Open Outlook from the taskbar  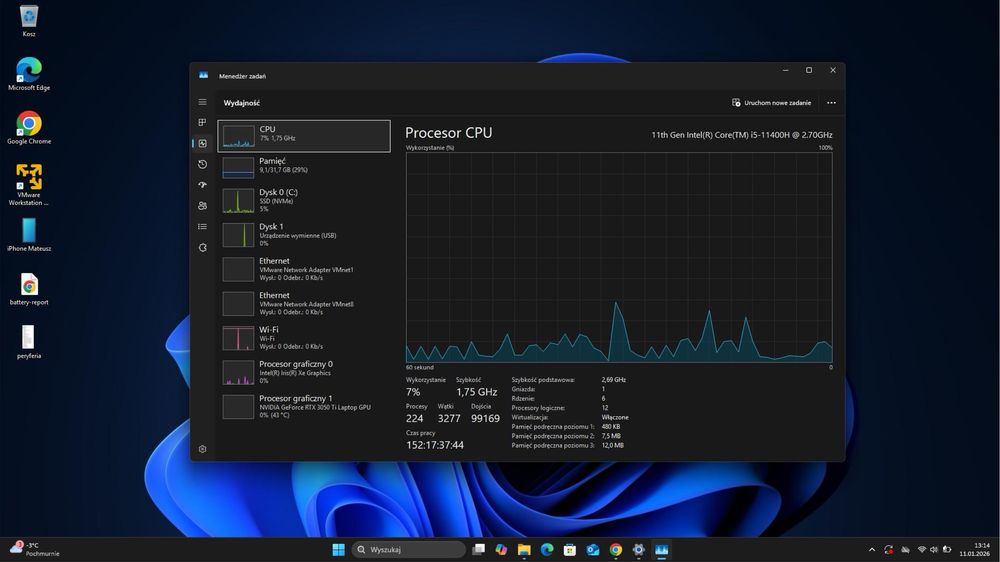(x=593, y=549)
